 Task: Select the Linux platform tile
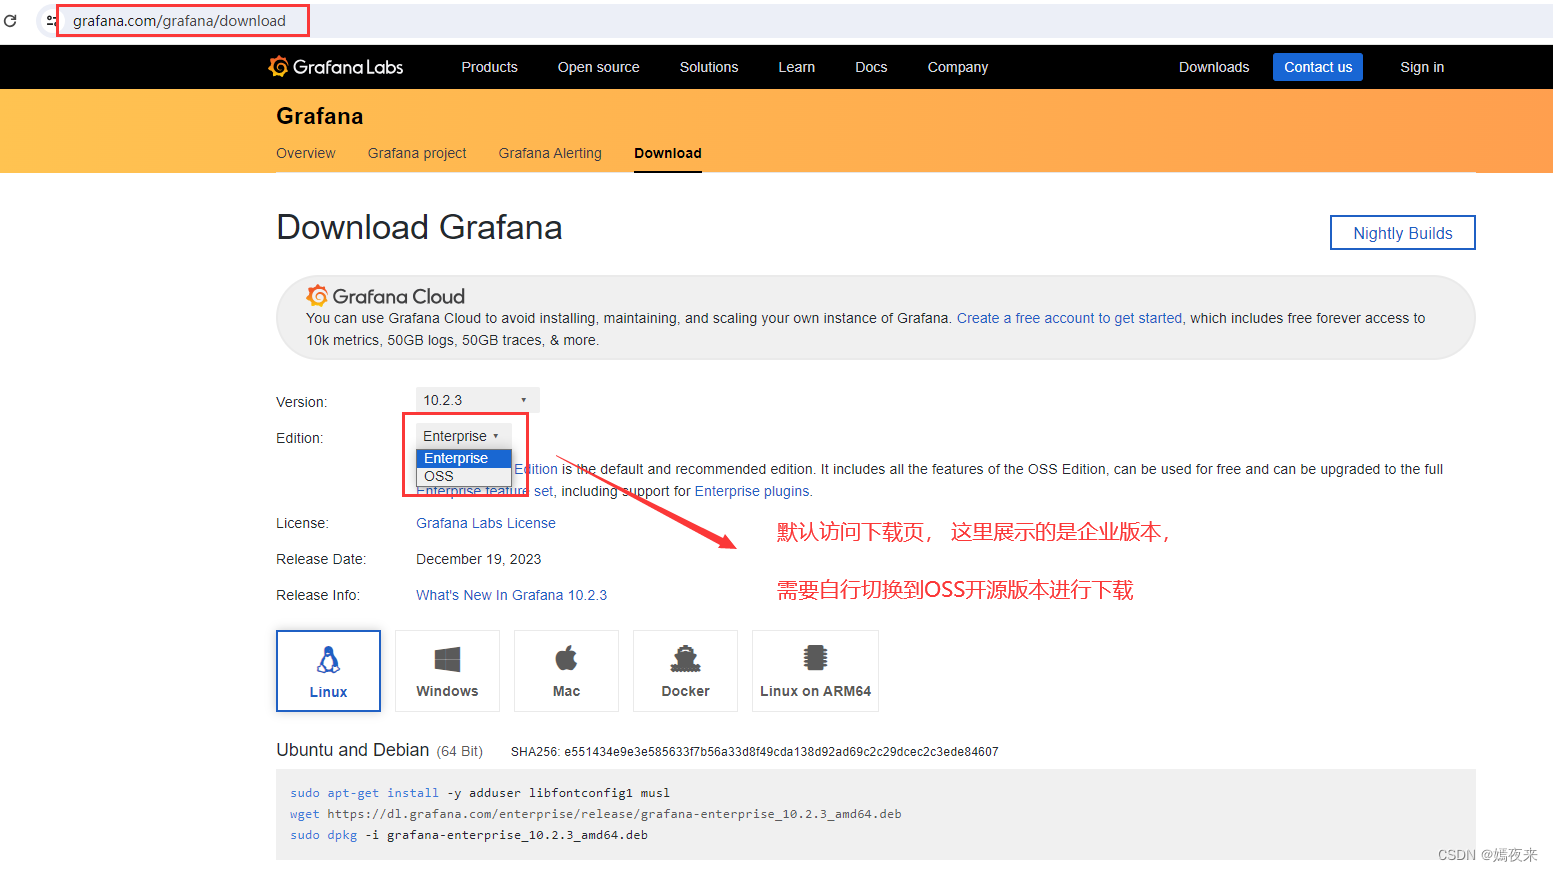coord(328,671)
